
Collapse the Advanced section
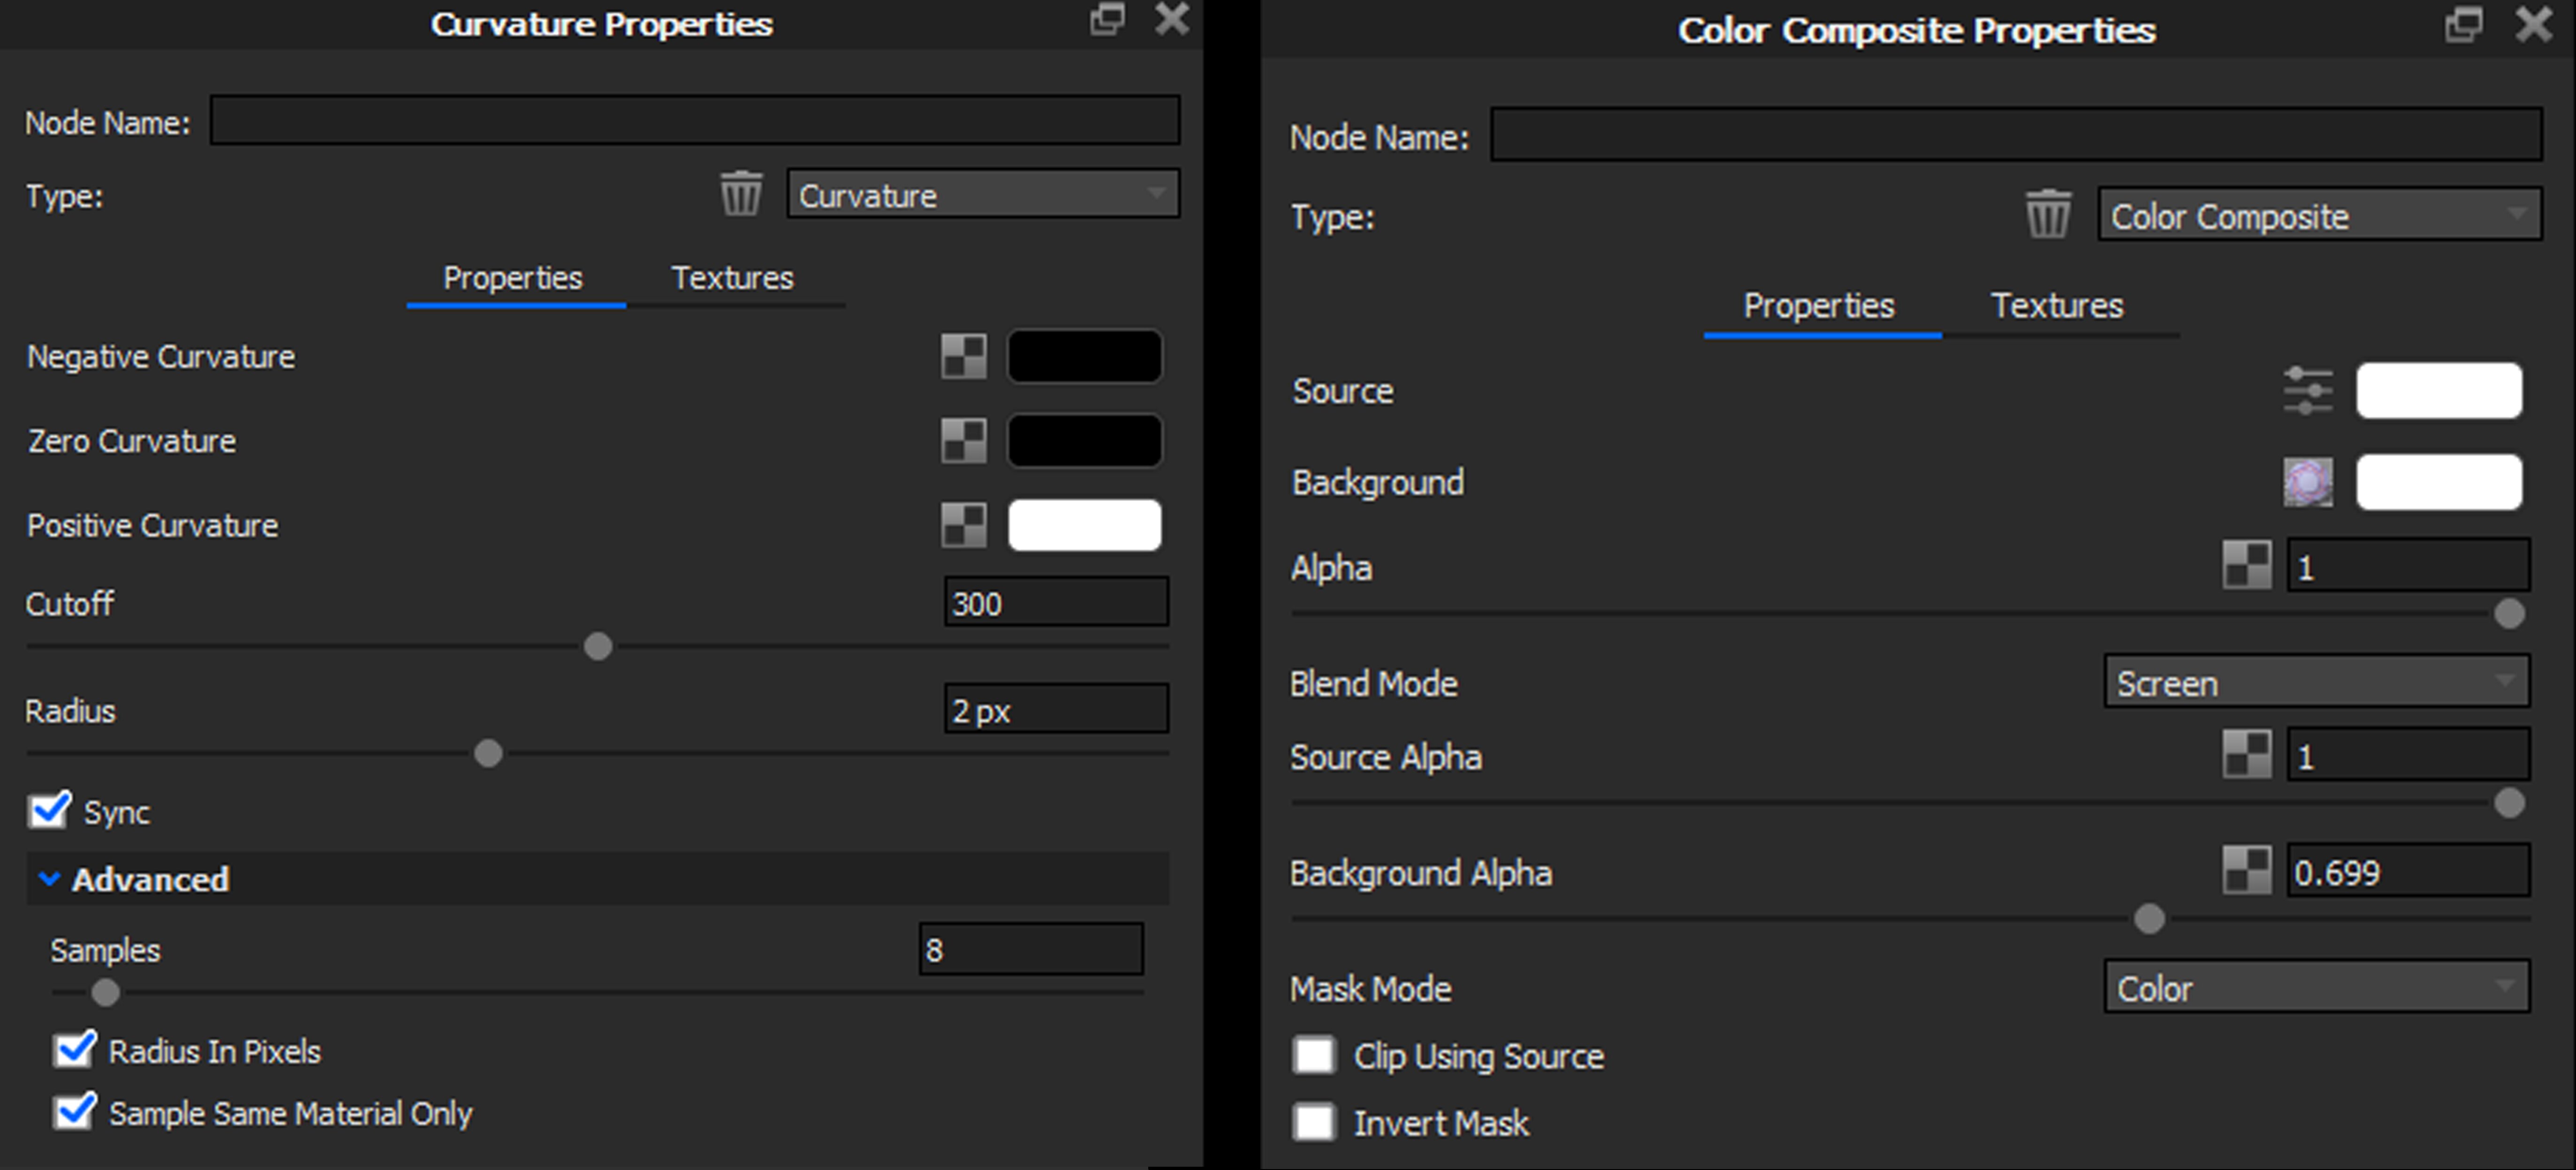[598, 879]
